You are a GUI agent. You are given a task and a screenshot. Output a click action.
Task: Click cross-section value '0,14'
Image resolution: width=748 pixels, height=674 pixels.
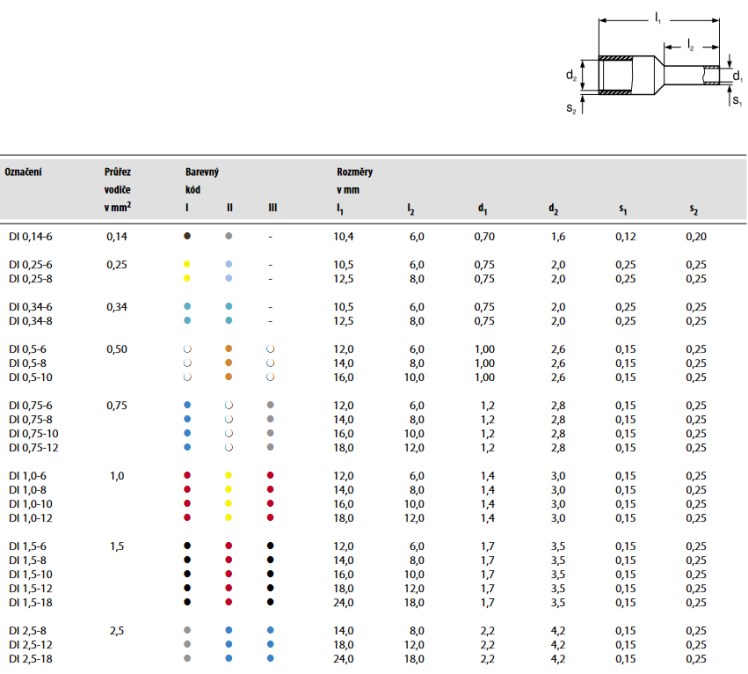[x=117, y=237]
